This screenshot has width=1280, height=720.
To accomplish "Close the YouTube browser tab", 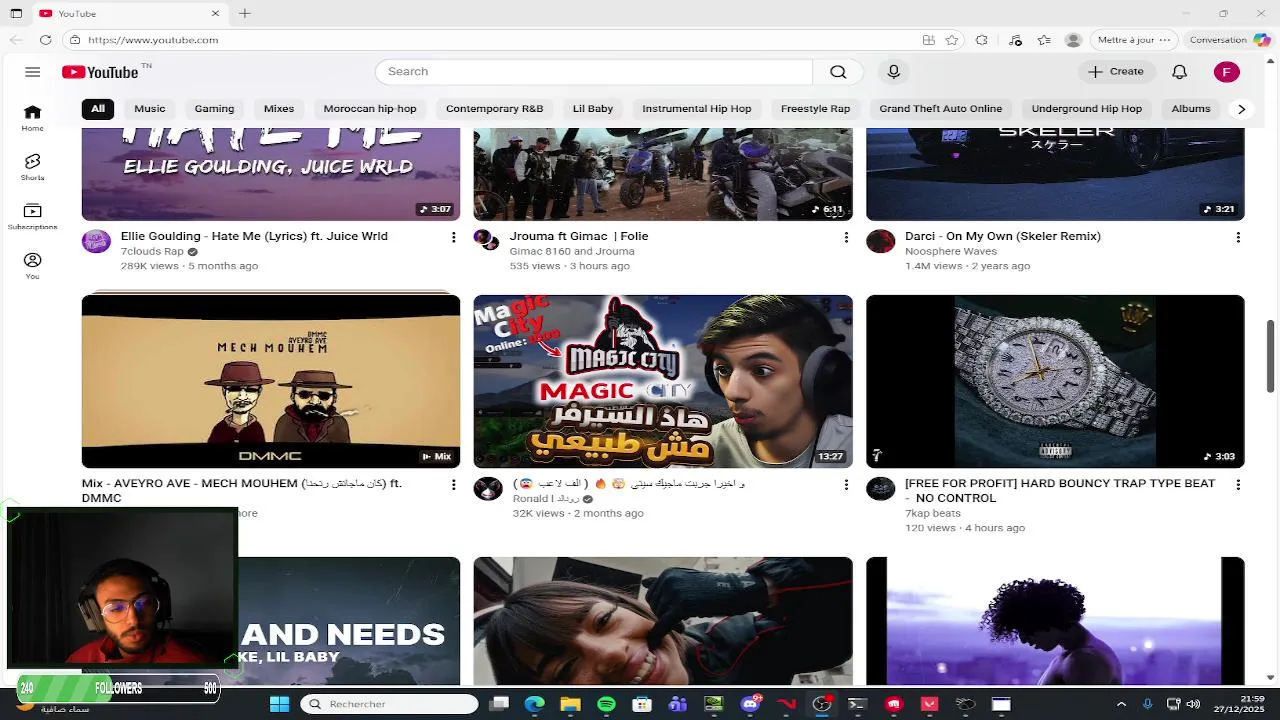I will coord(215,13).
